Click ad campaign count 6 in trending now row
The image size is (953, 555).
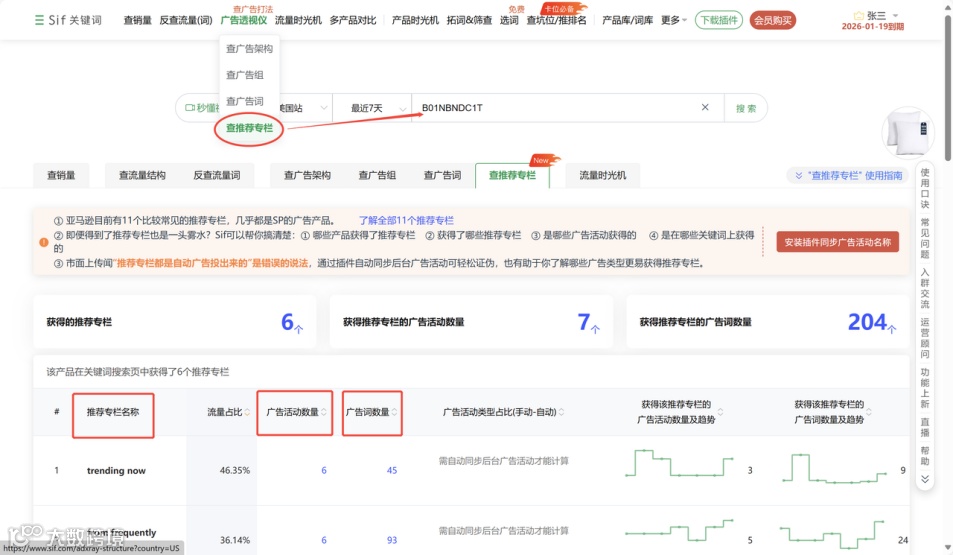[324, 470]
